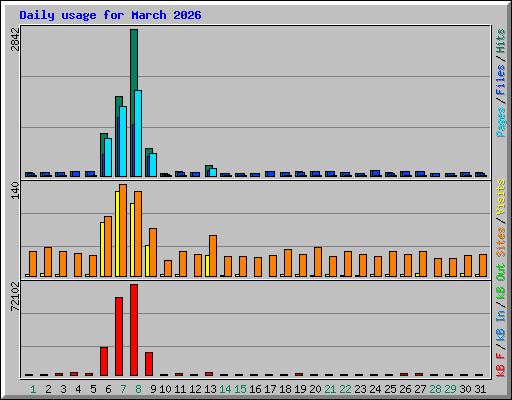The width and height of the screenshot is (512, 400).
Task: Select the cyan pages bar for day 13
Action: pyautogui.click(x=213, y=172)
